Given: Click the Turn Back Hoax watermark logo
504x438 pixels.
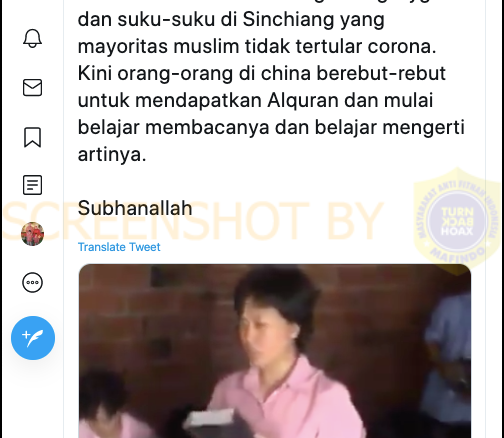Looking at the screenshot, I should (458, 221).
